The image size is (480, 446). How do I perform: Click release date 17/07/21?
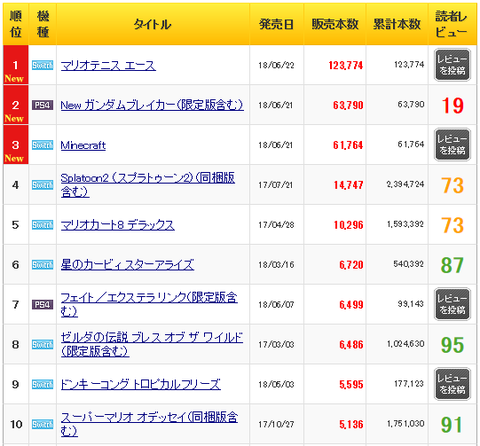tap(275, 185)
